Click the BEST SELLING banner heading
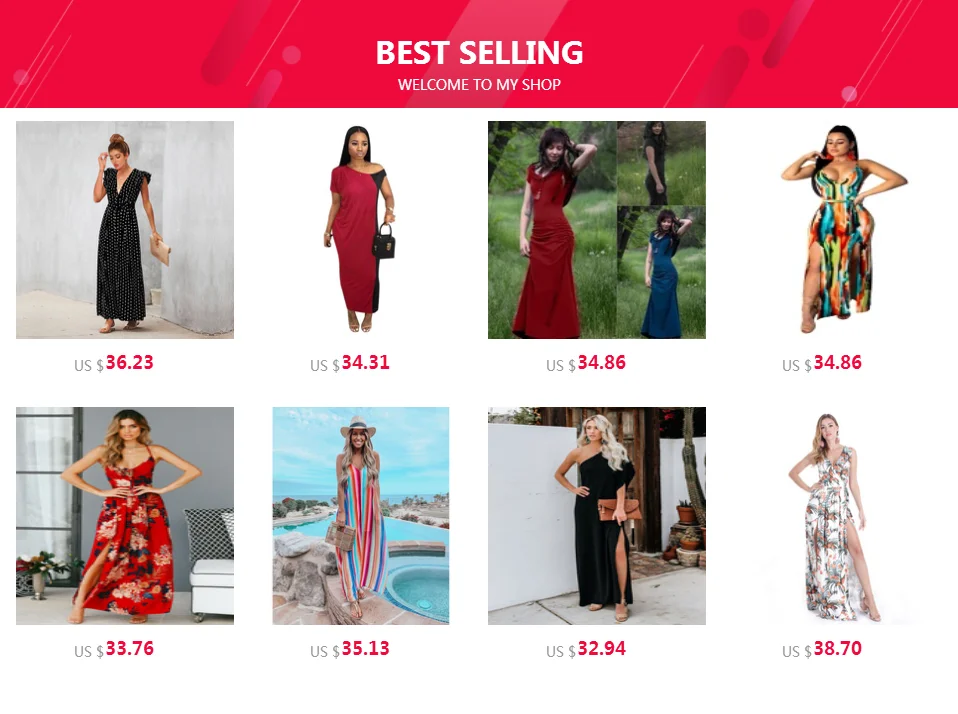Screen dimensions: 958x714 [479, 53]
